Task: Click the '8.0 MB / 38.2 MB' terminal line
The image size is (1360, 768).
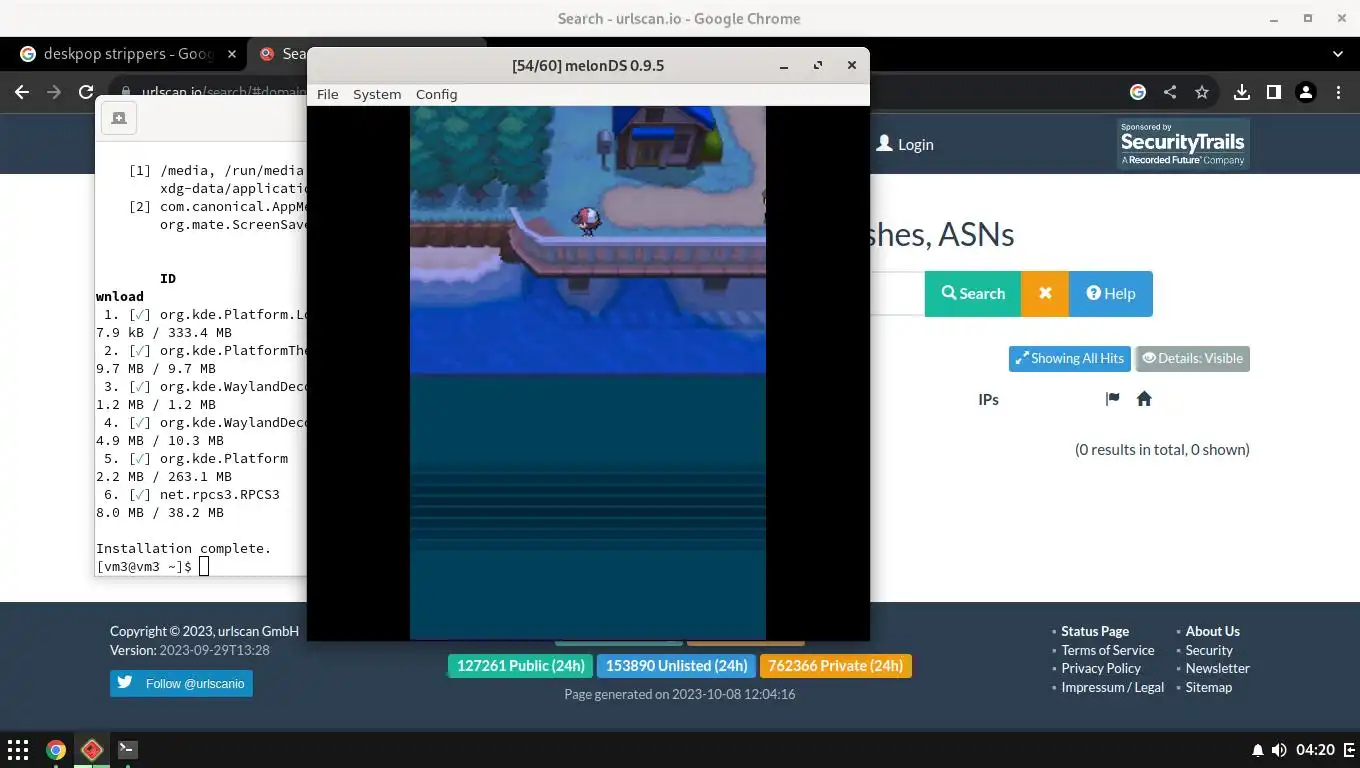Action: tap(160, 512)
